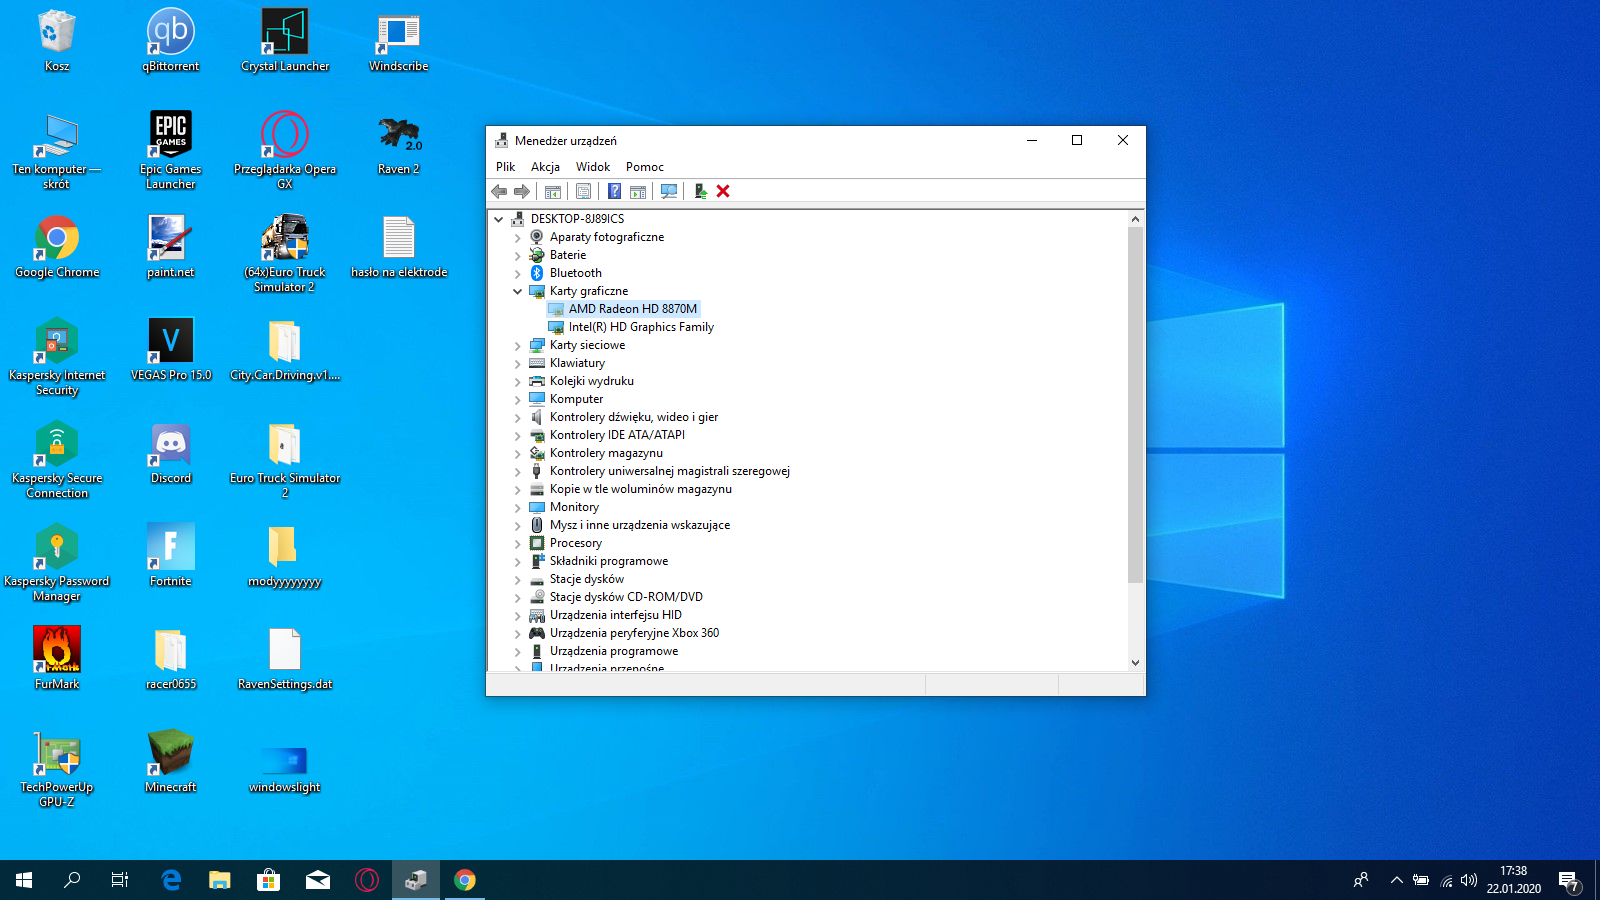This screenshot has width=1600, height=900.
Task: Open the Akcja menu
Action: 545,167
